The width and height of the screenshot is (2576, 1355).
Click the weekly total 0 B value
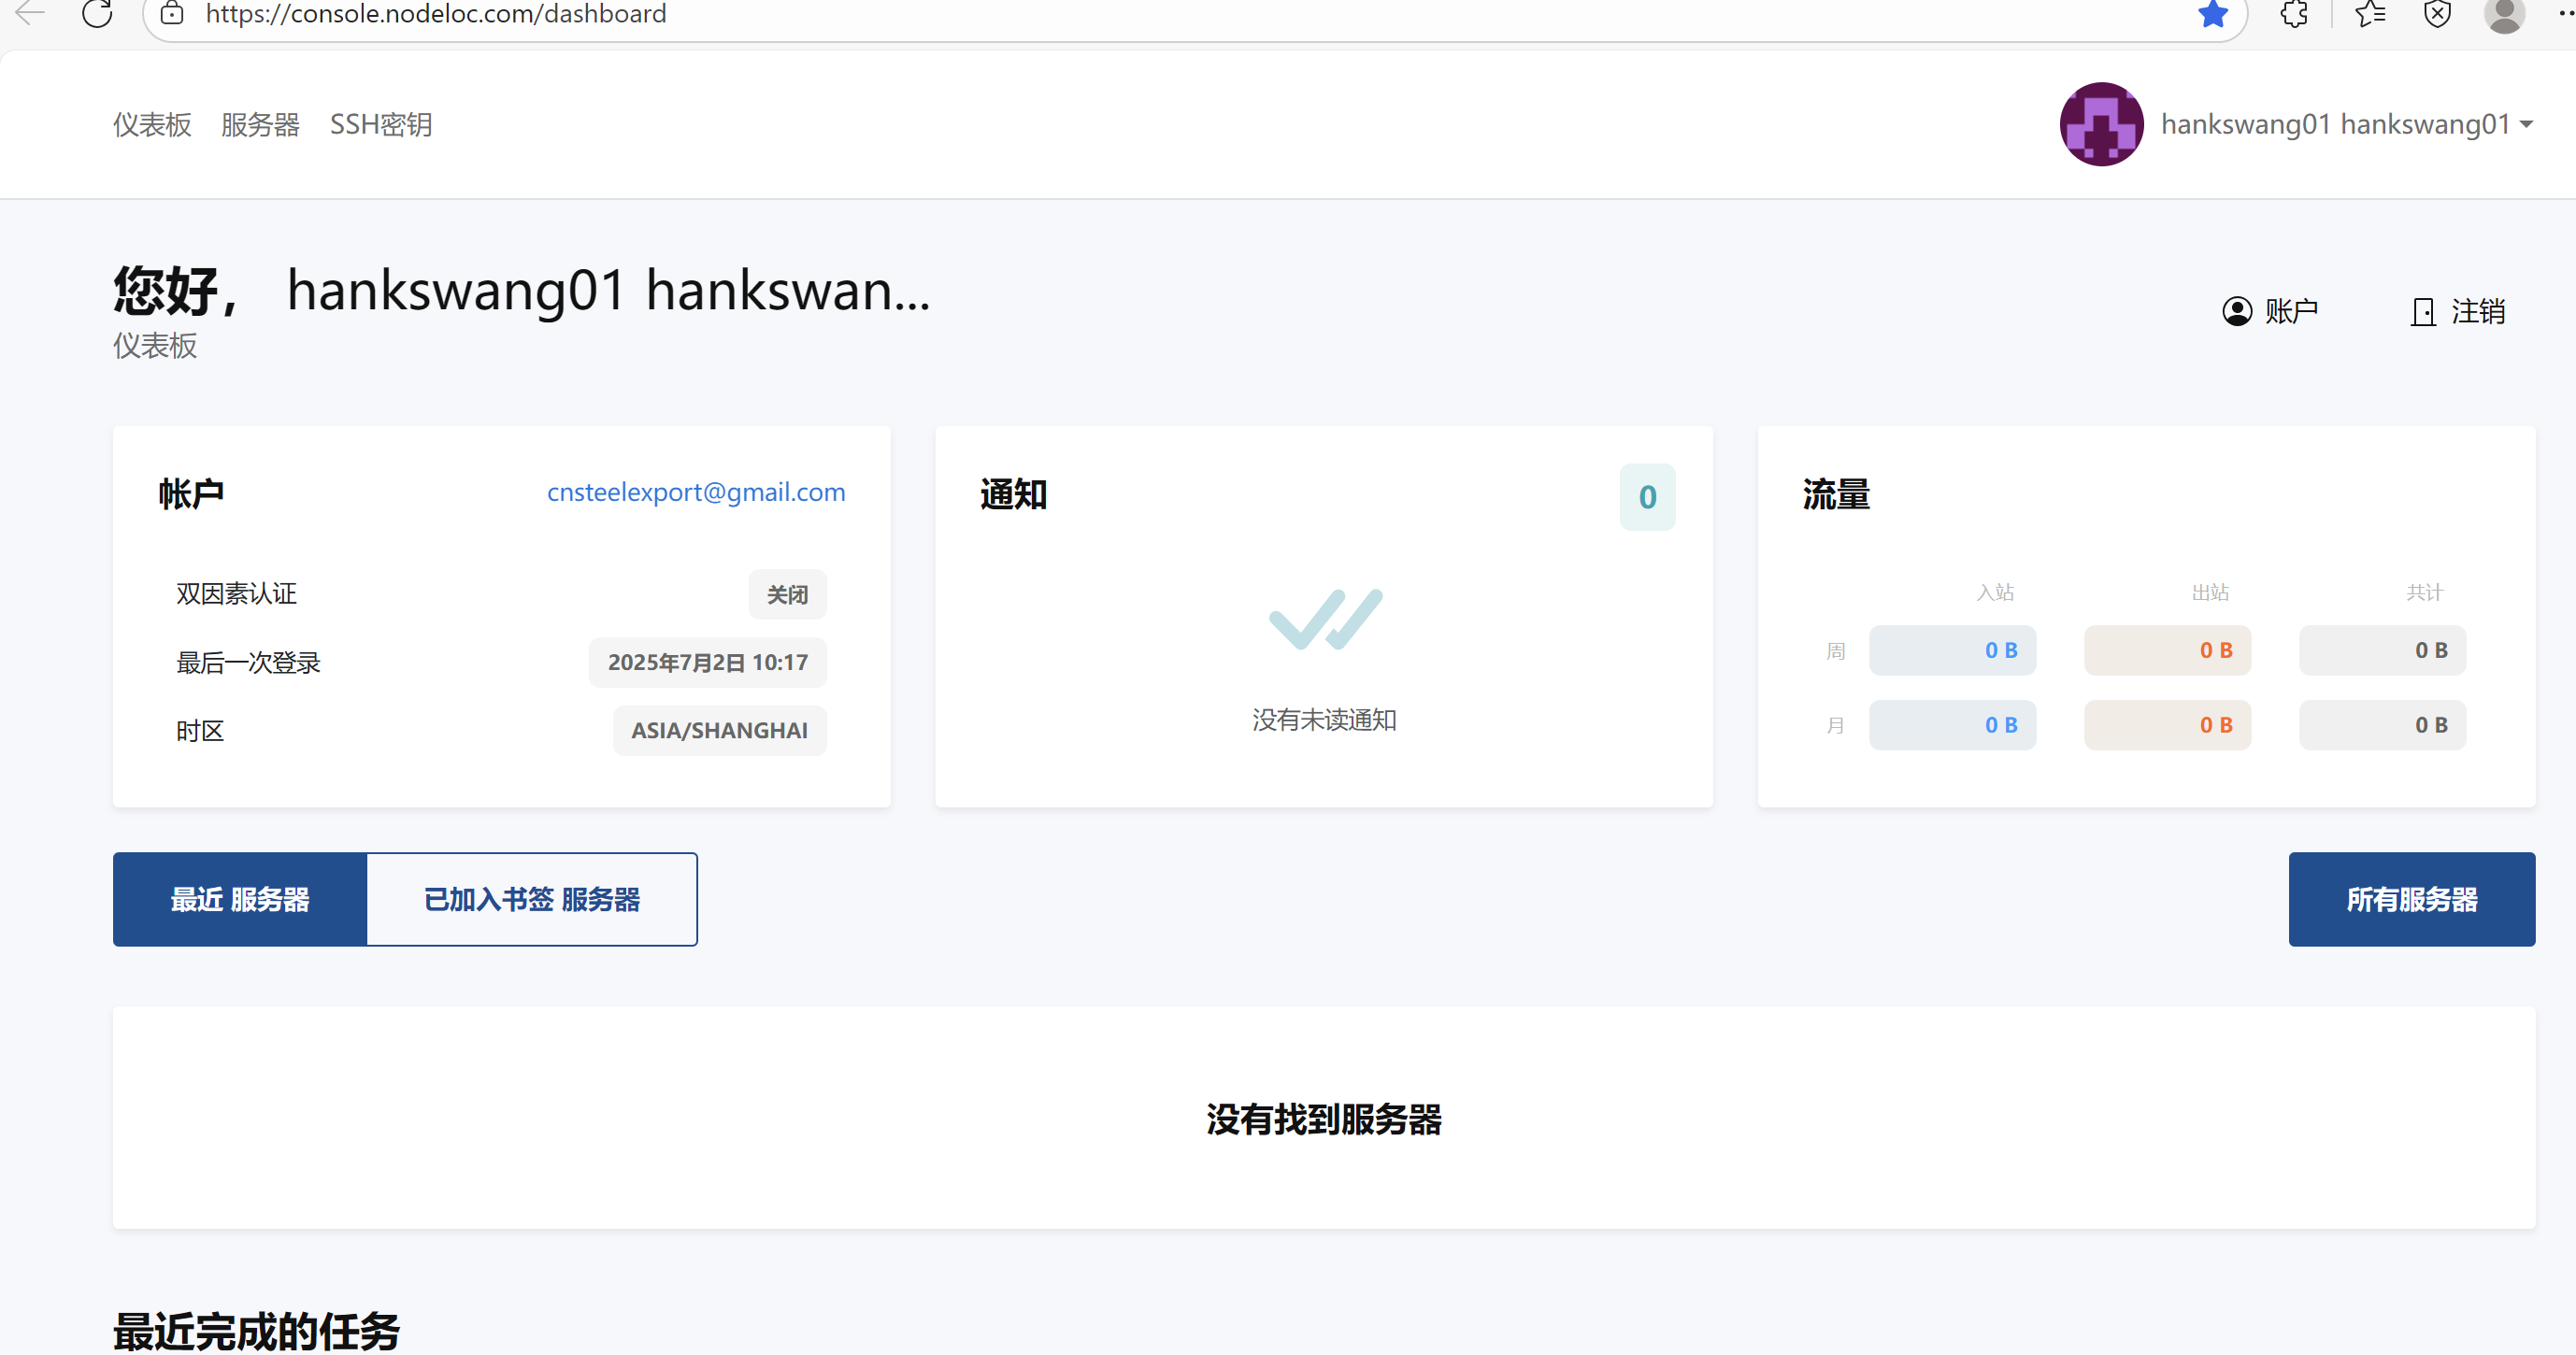pos(2382,651)
